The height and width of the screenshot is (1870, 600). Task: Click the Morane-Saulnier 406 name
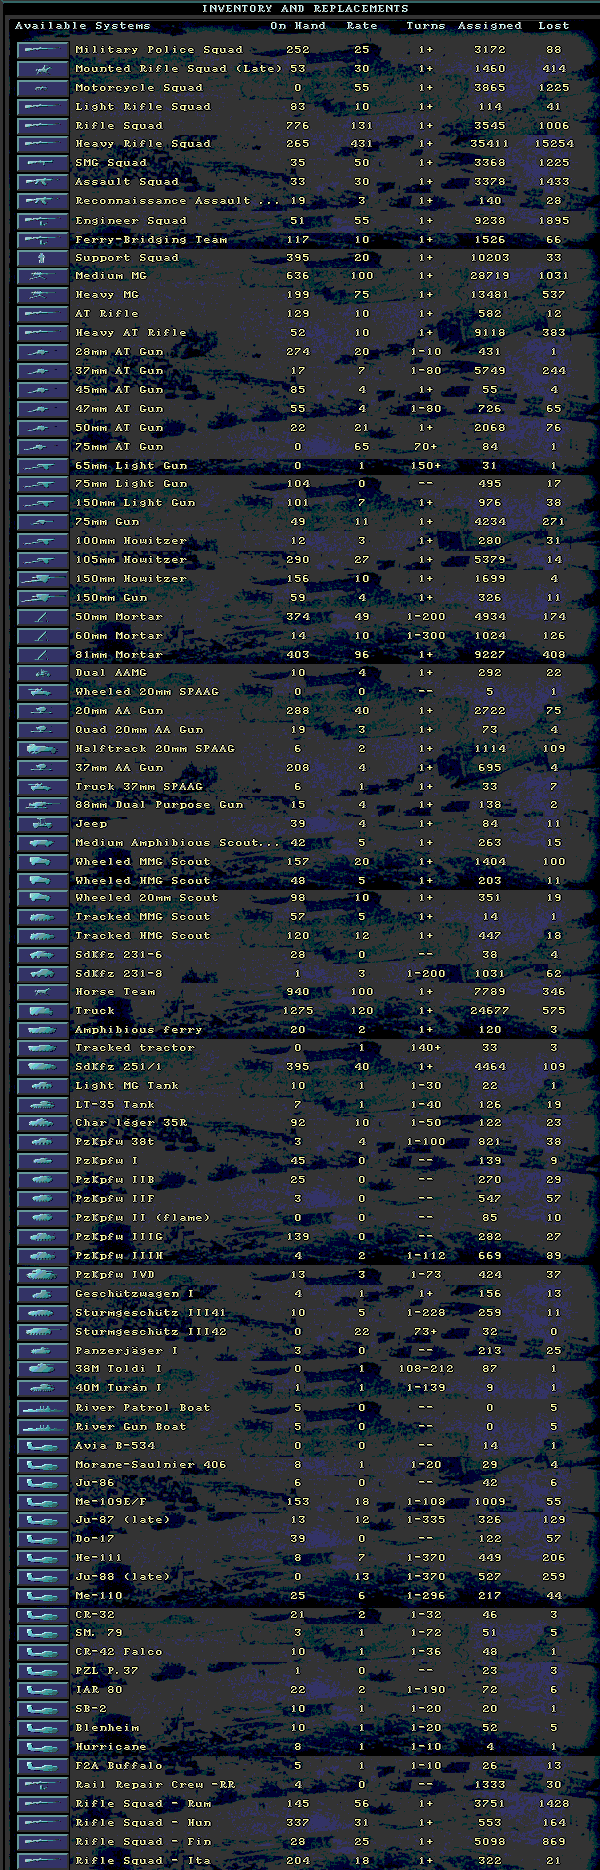pyautogui.click(x=151, y=1465)
